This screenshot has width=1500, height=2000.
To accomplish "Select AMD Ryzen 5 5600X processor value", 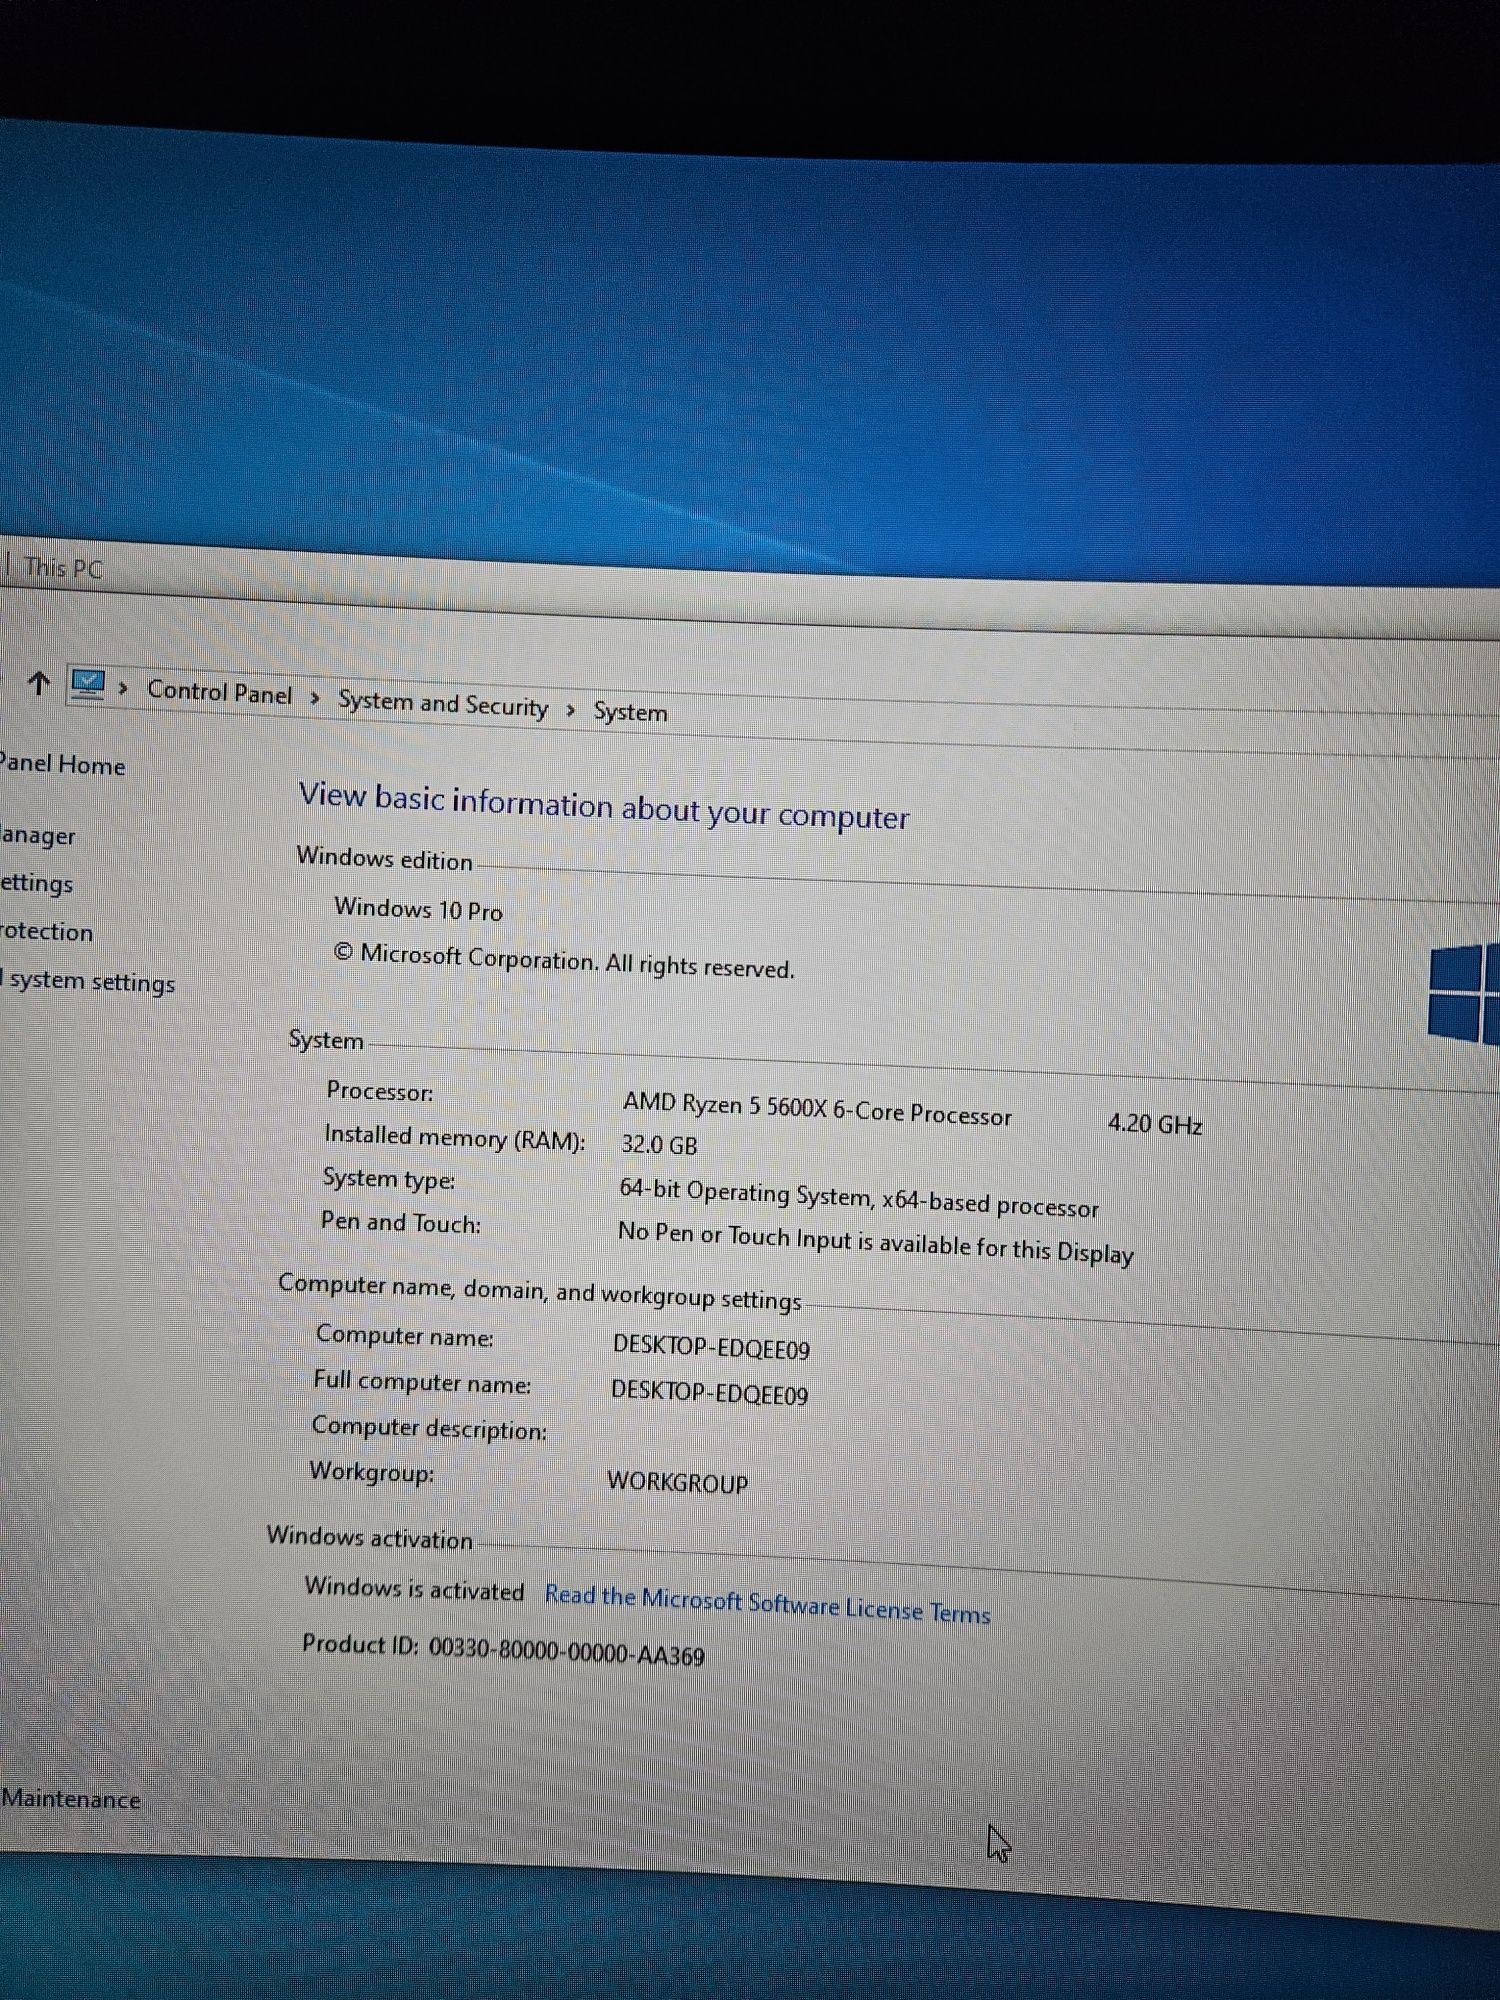I will pyautogui.click(x=817, y=1109).
